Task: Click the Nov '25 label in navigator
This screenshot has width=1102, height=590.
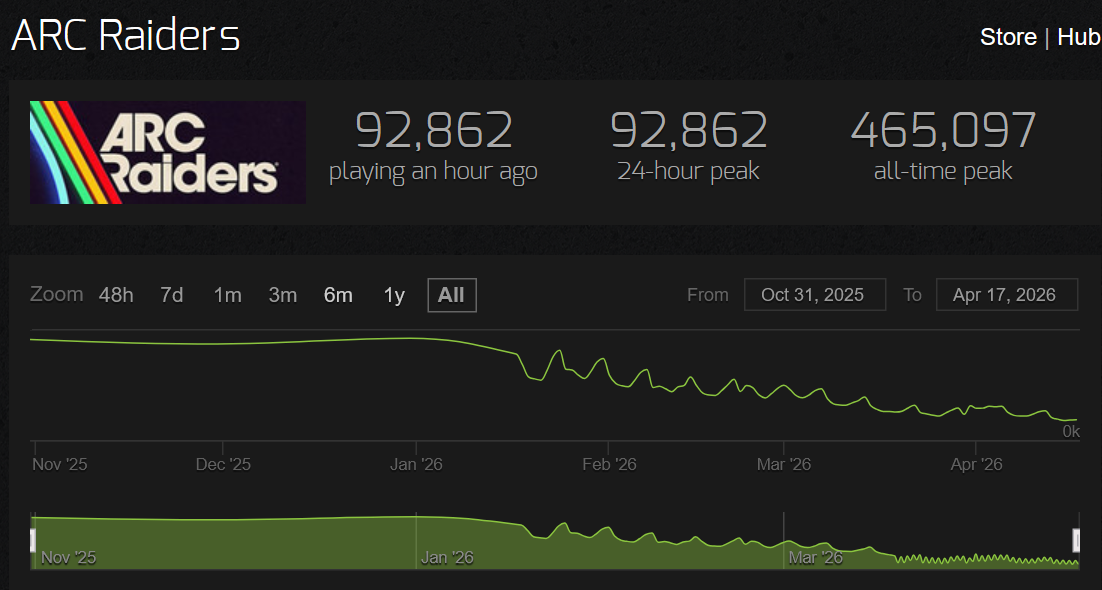Action: coord(68,558)
